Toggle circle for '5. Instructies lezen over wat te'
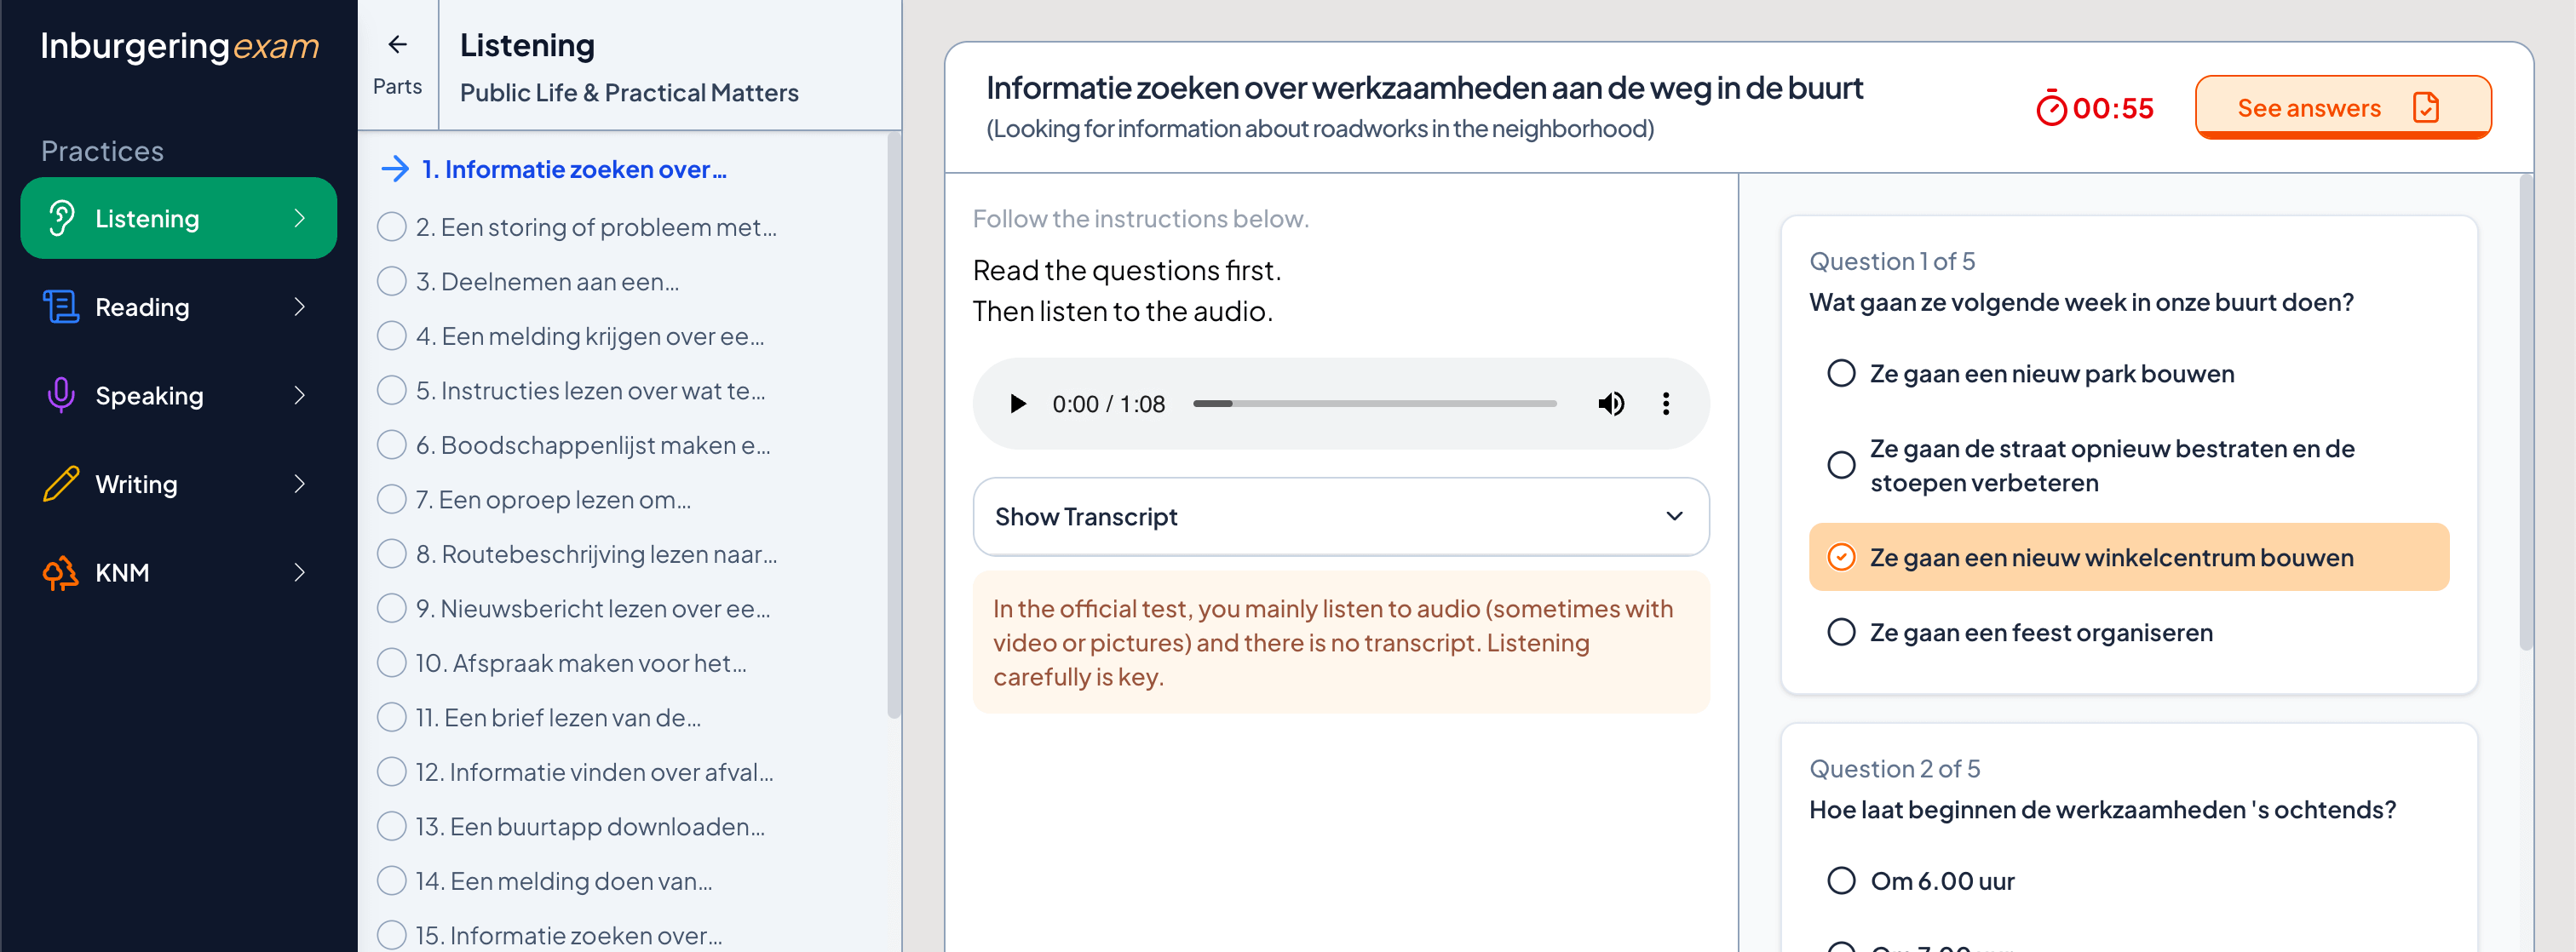The width and height of the screenshot is (2576, 952). pyautogui.click(x=391, y=391)
